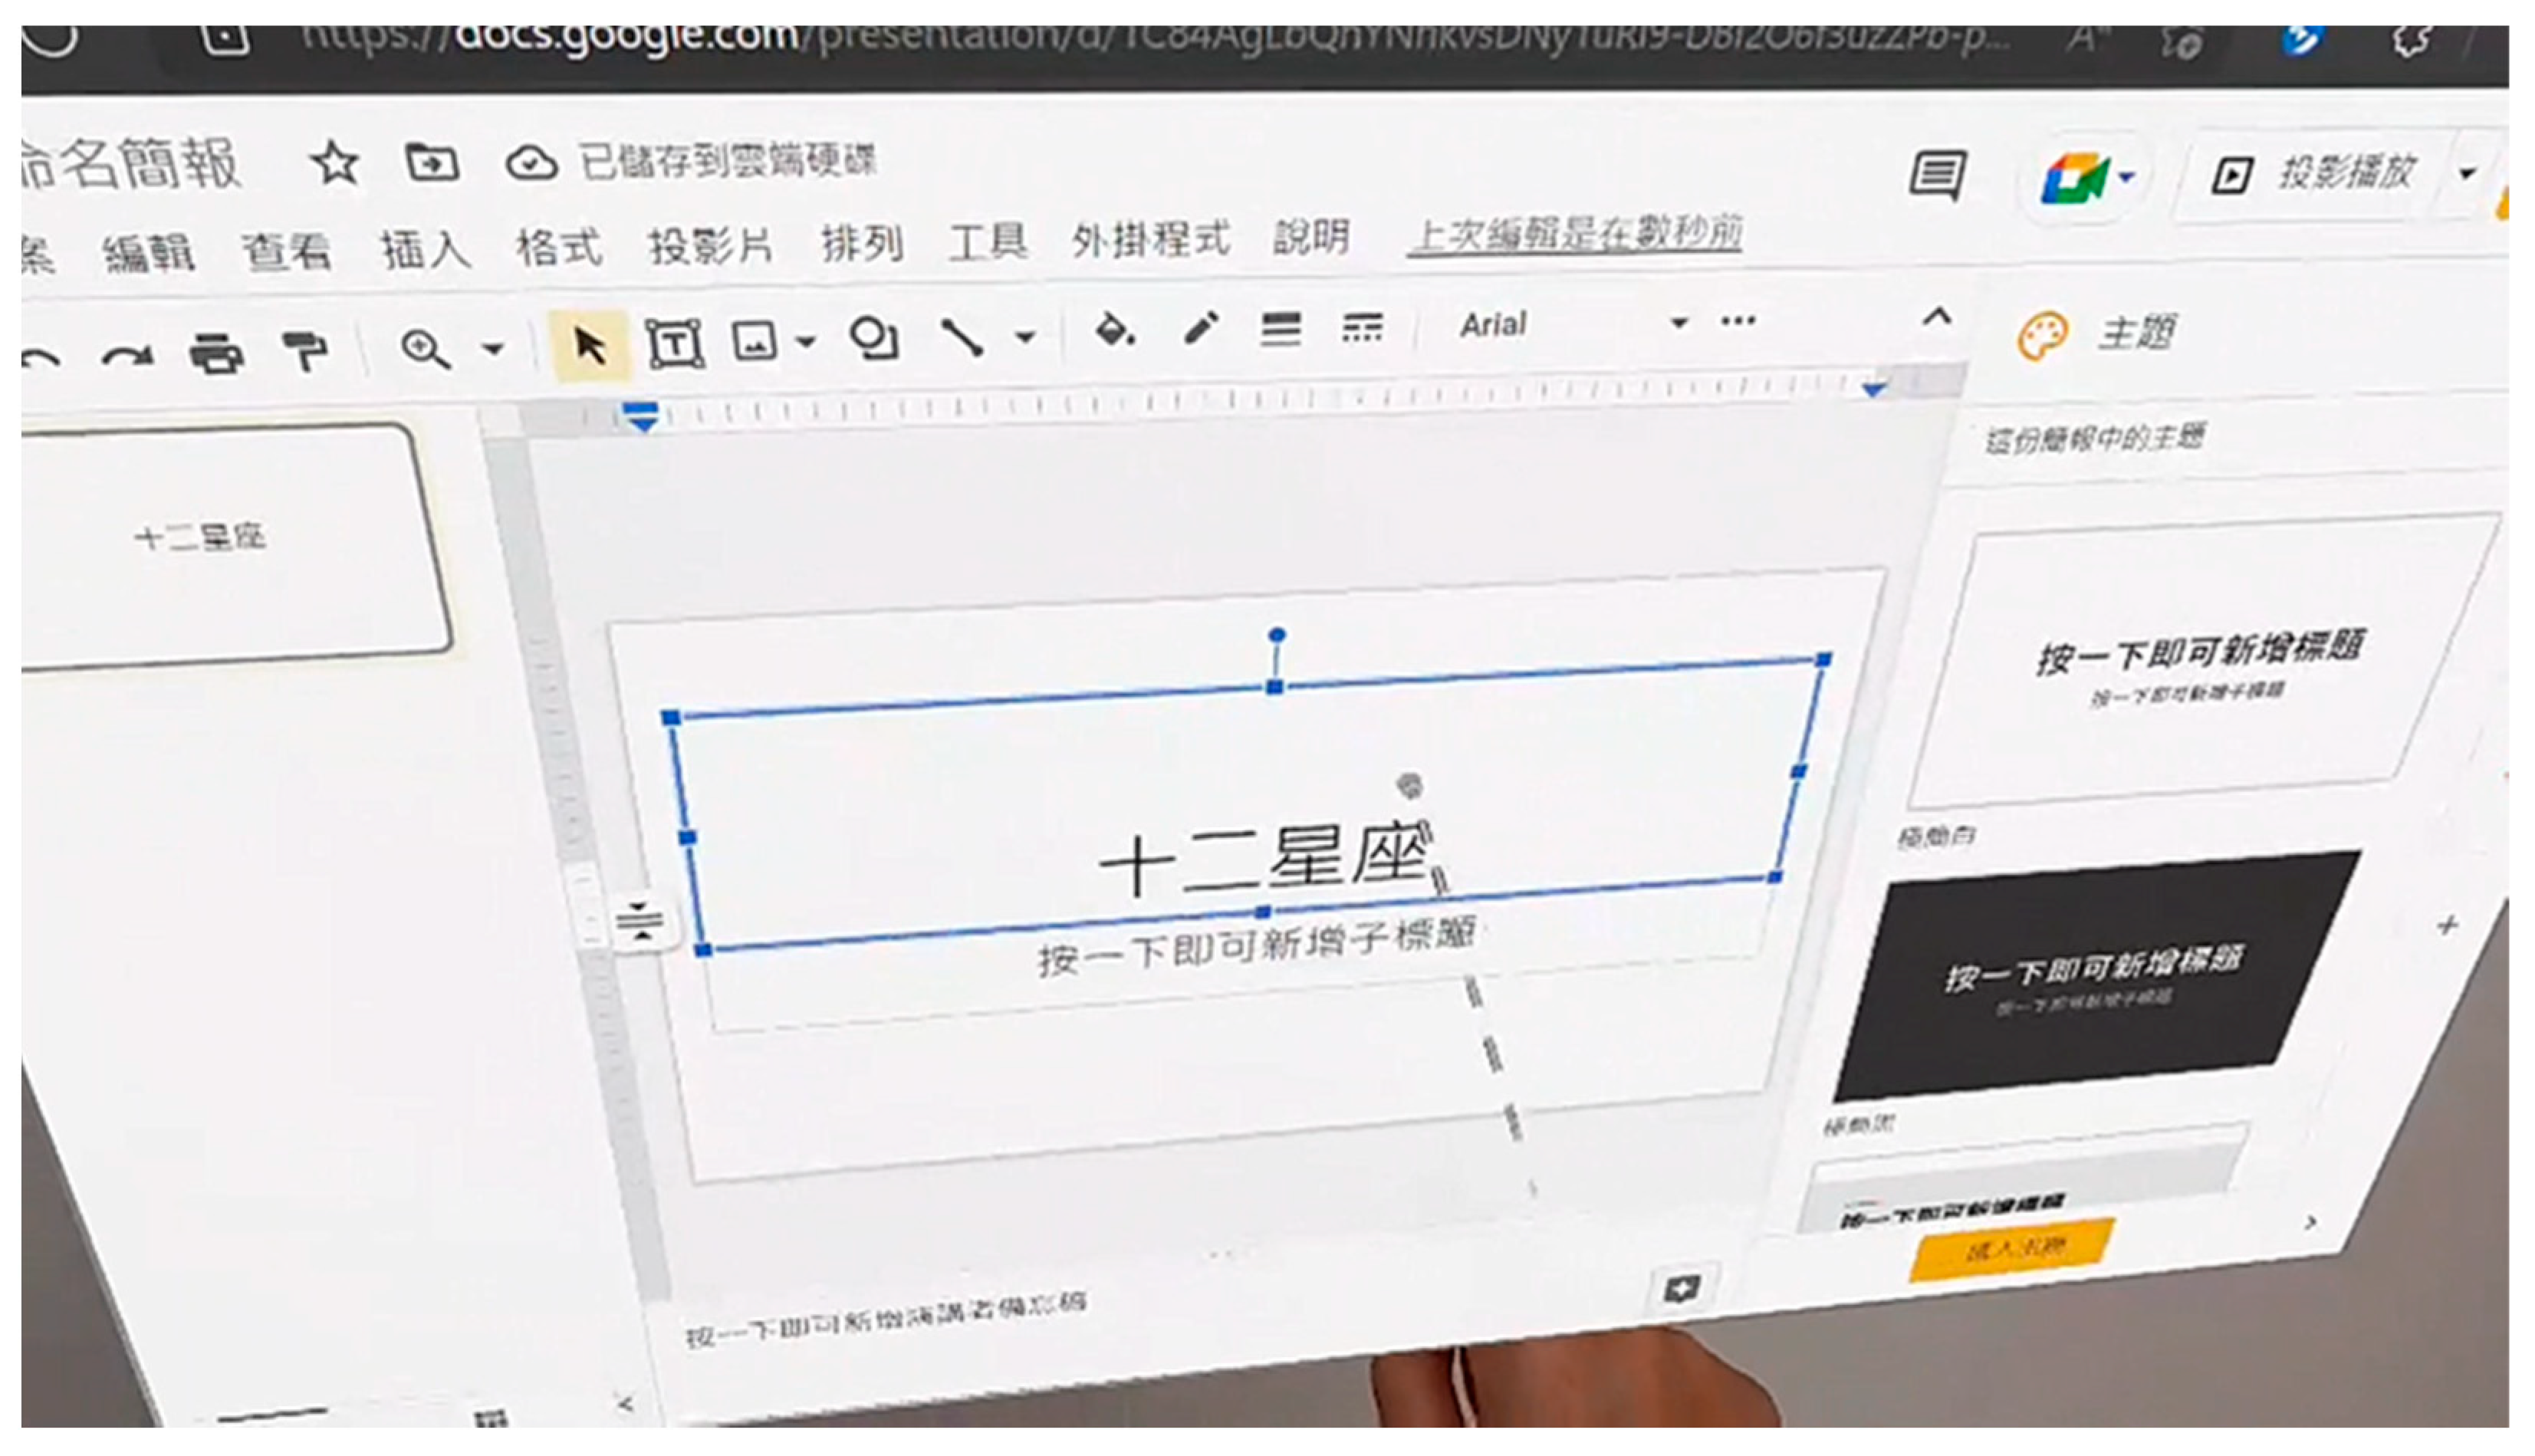Click the border color pencil icon
Image resolution: width=2535 pixels, height=1456 pixels.
coord(1200,328)
